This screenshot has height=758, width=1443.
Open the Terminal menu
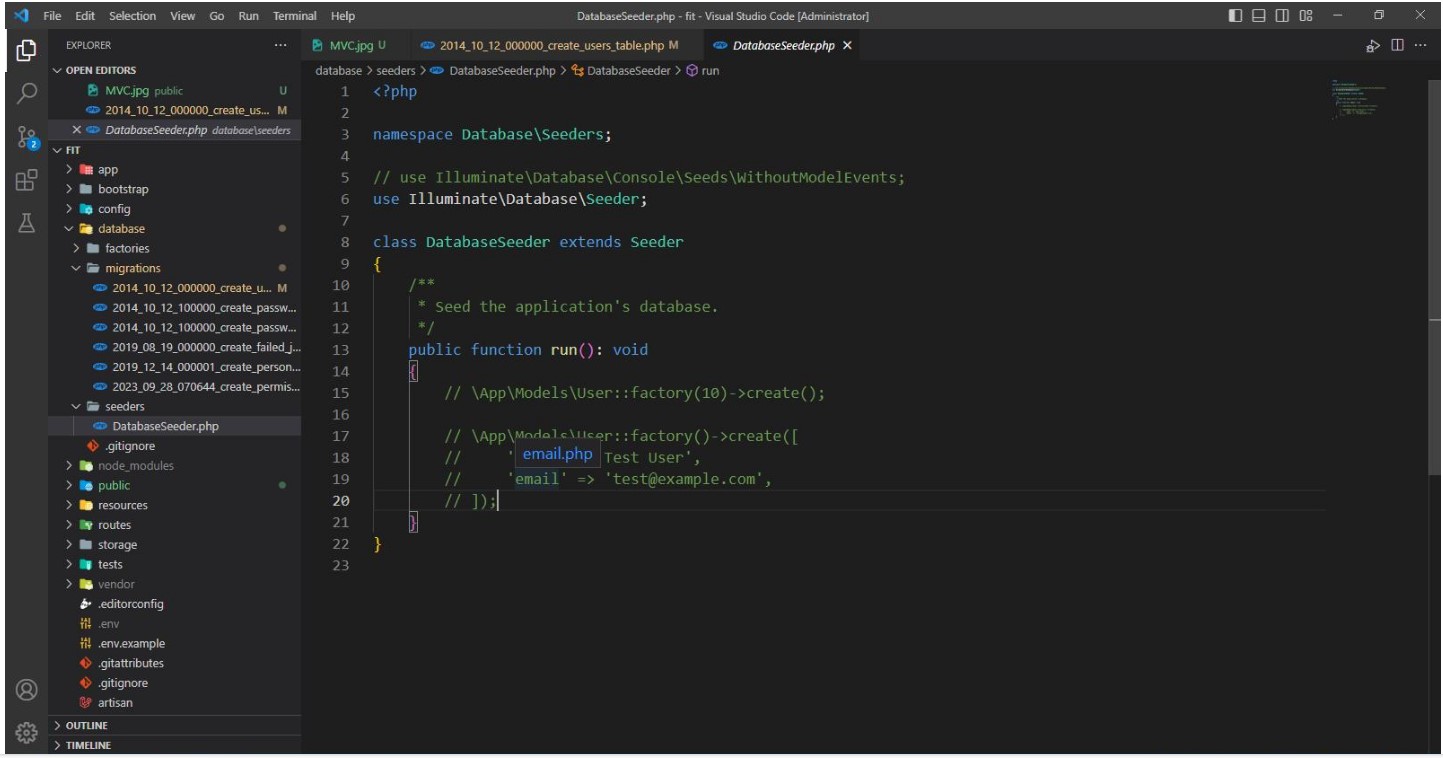click(294, 16)
